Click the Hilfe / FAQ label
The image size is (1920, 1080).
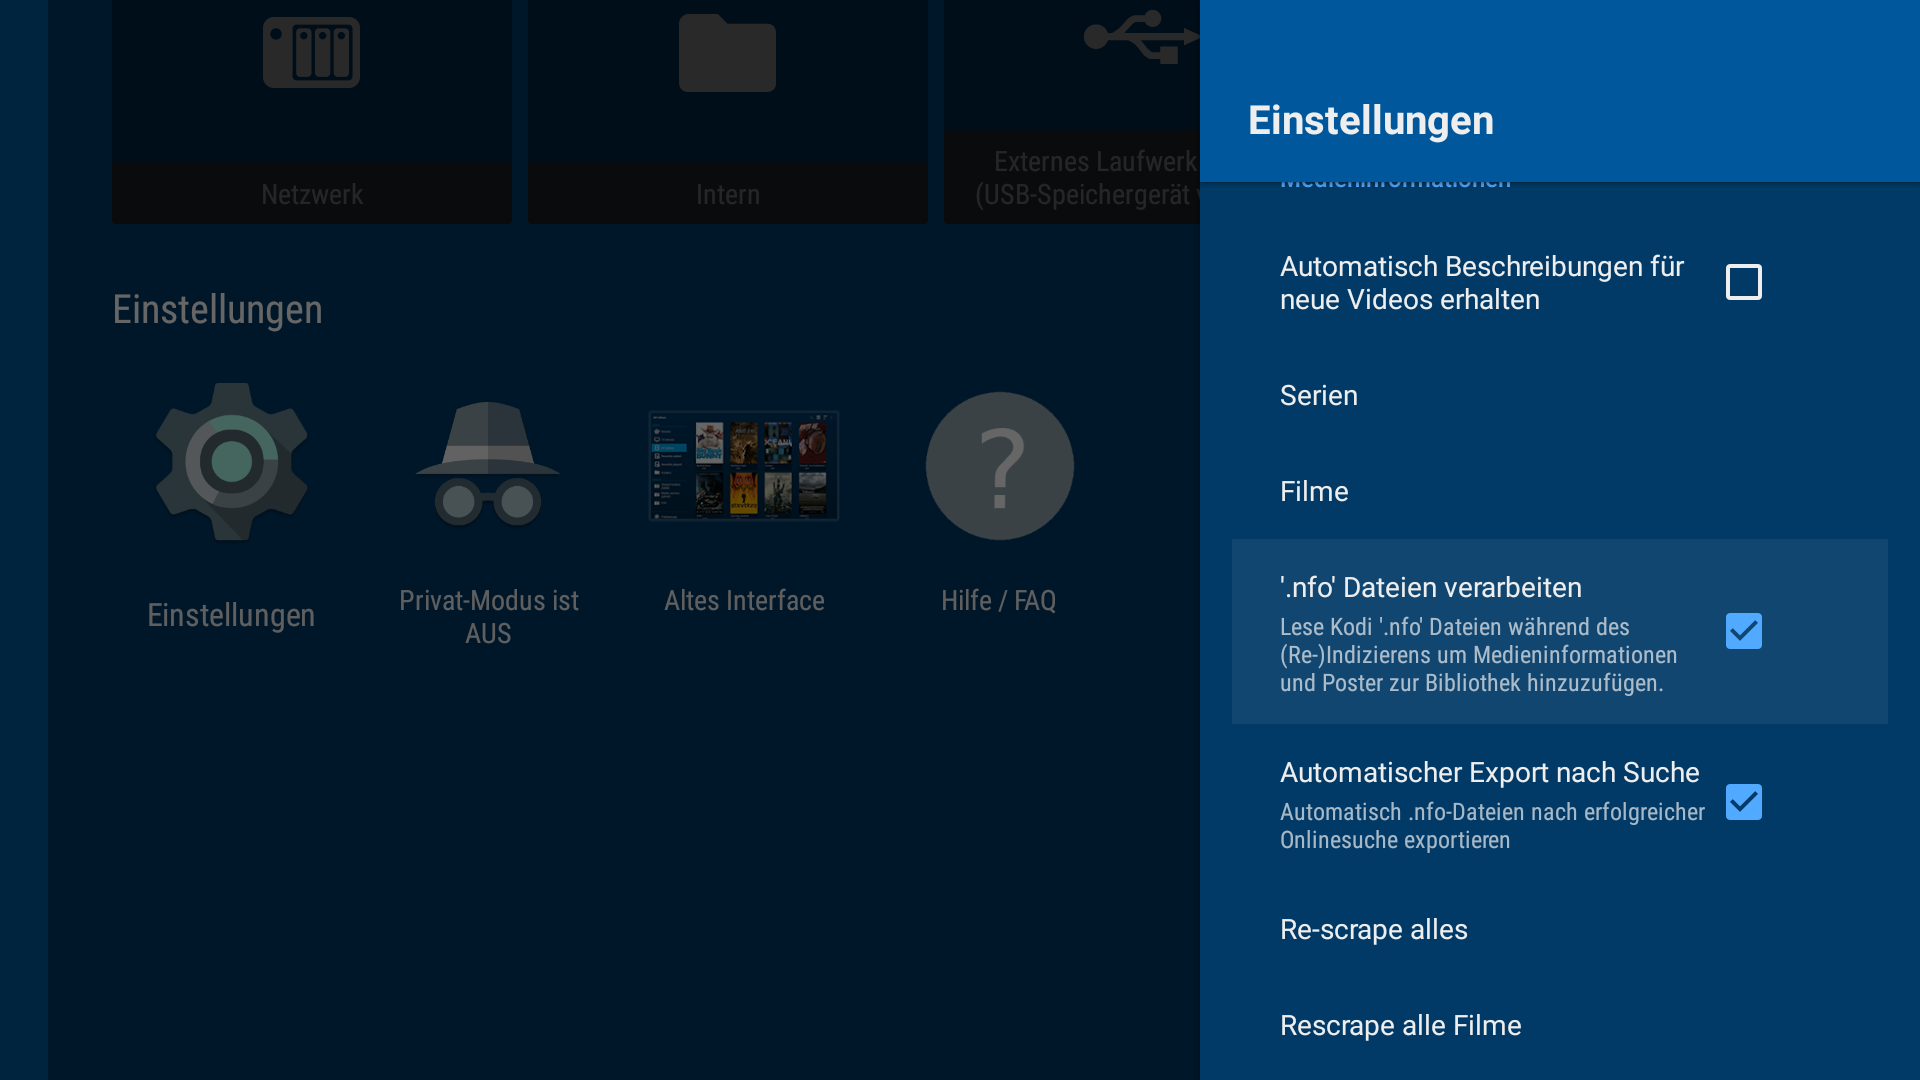(998, 601)
